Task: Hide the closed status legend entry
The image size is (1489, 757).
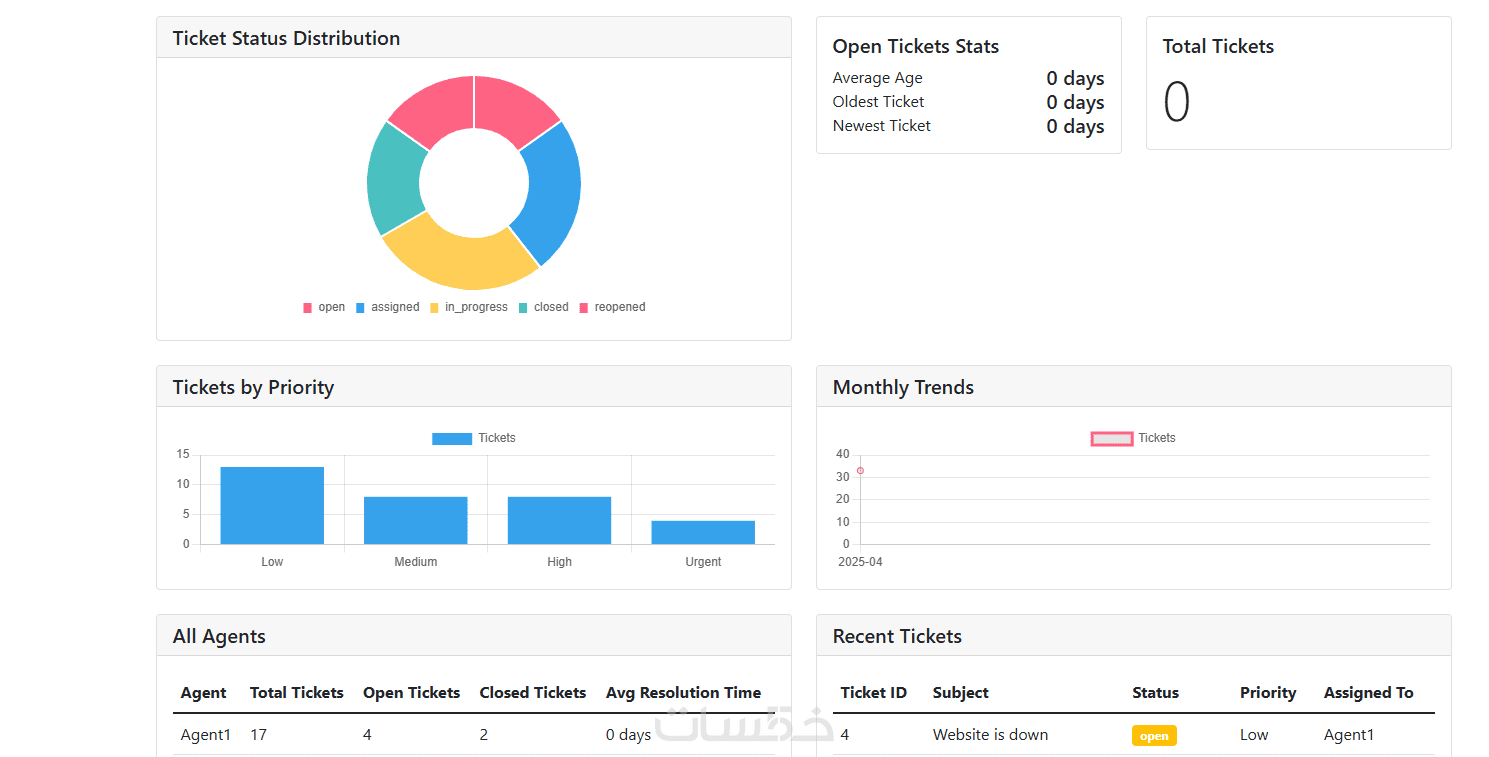Action: 544,307
